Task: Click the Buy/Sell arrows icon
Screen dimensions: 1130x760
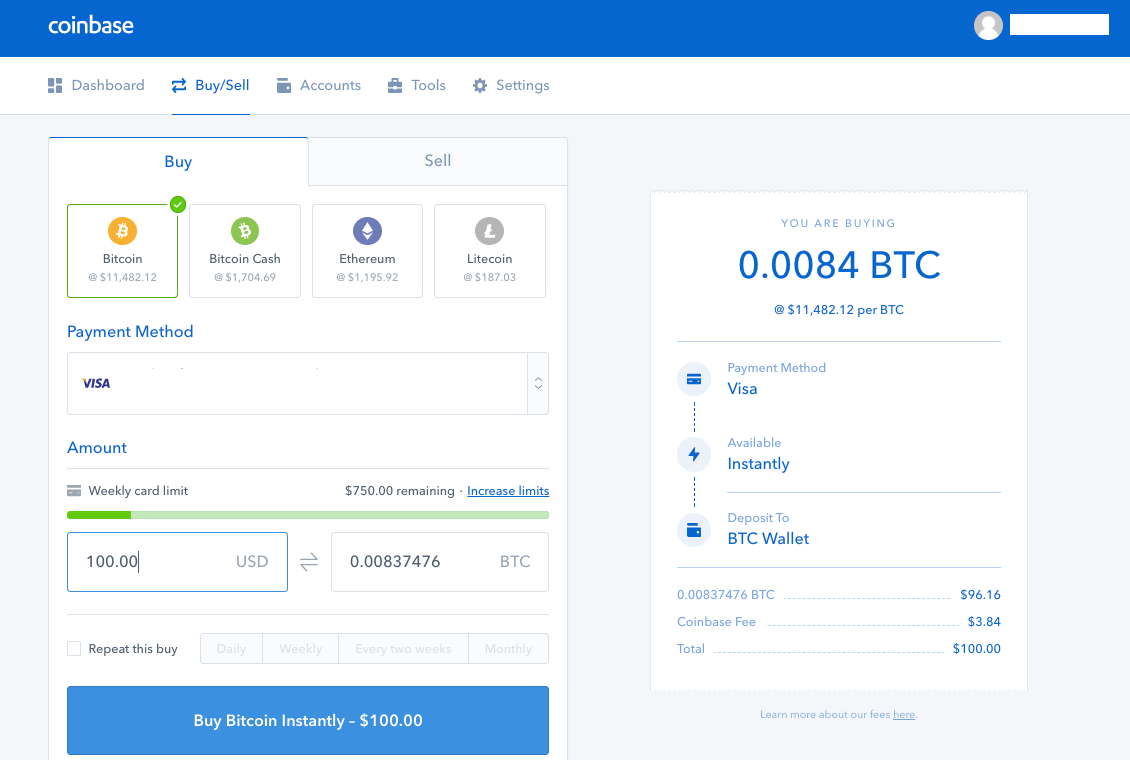Action: point(179,86)
